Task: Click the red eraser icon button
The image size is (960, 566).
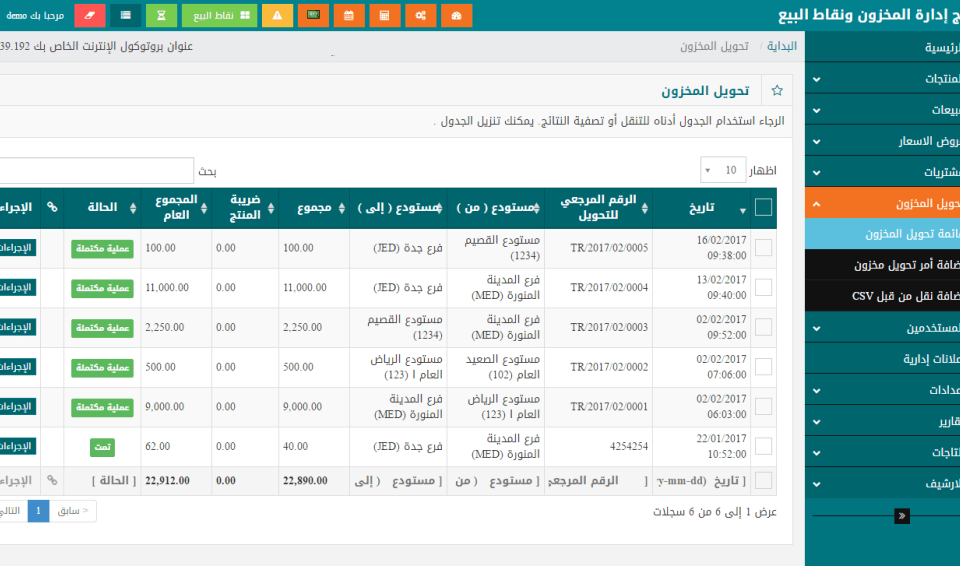Action: 89,16
